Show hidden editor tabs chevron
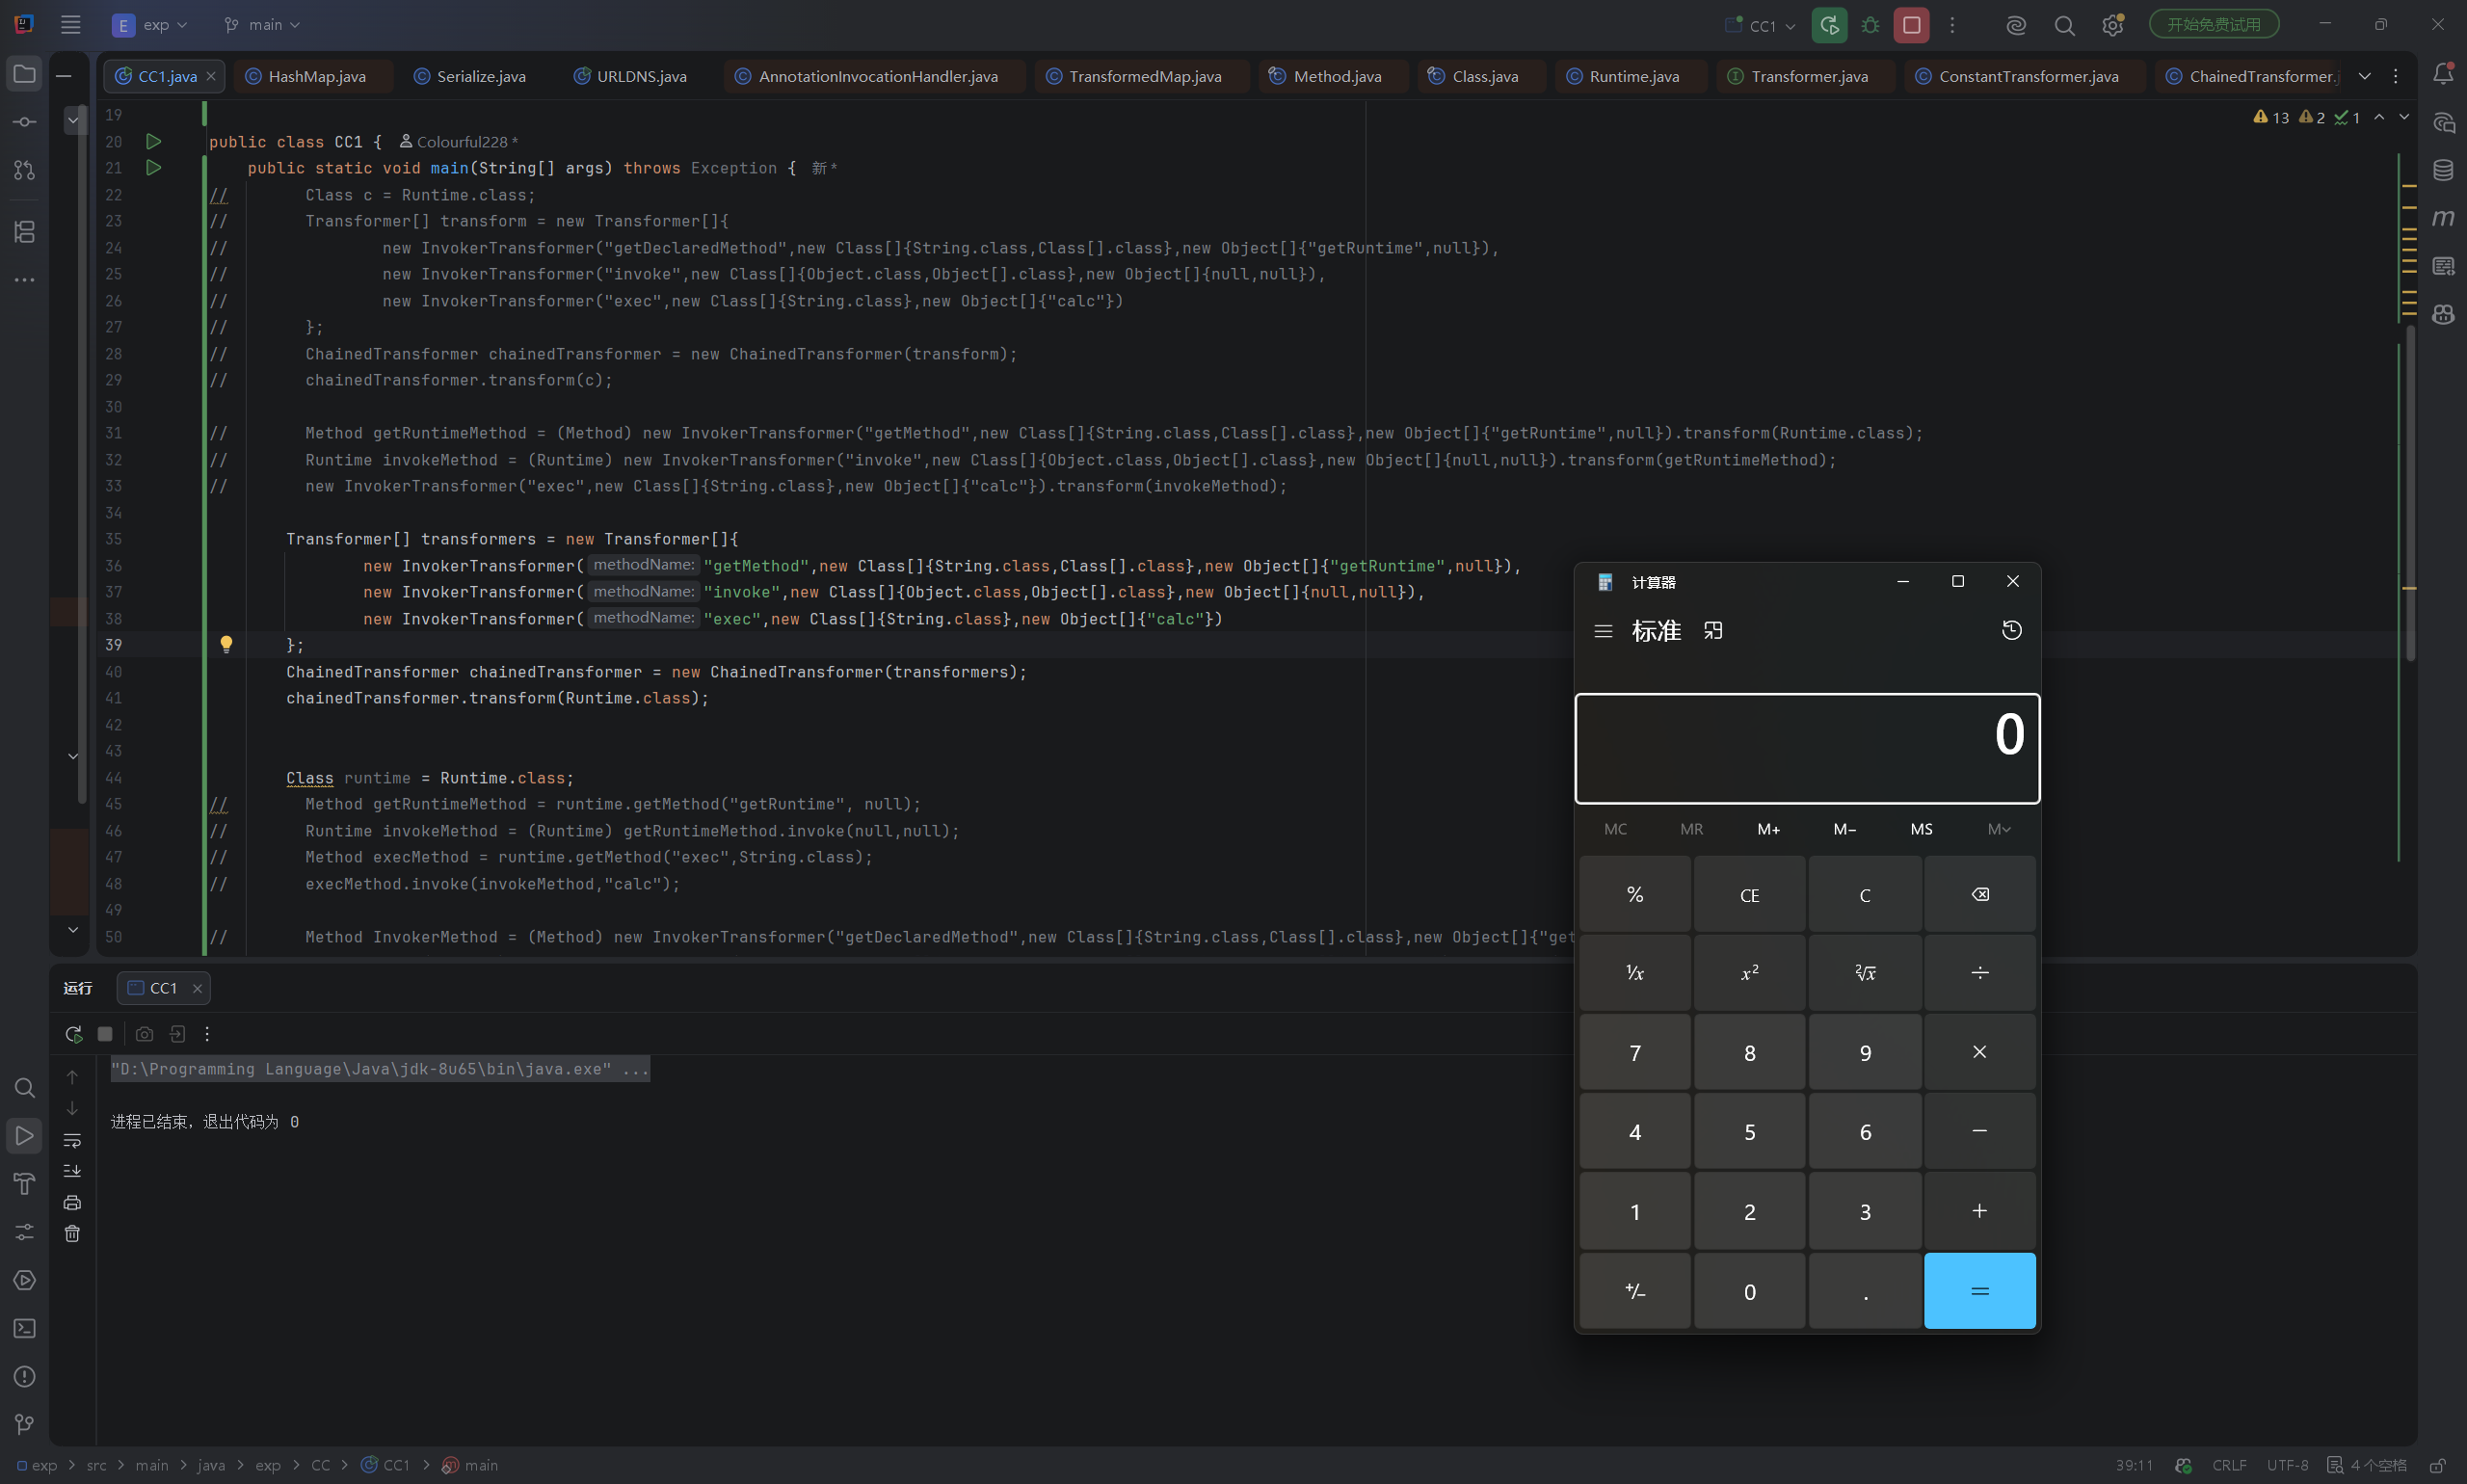This screenshot has height=1484, width=2467. (2364, 76)
